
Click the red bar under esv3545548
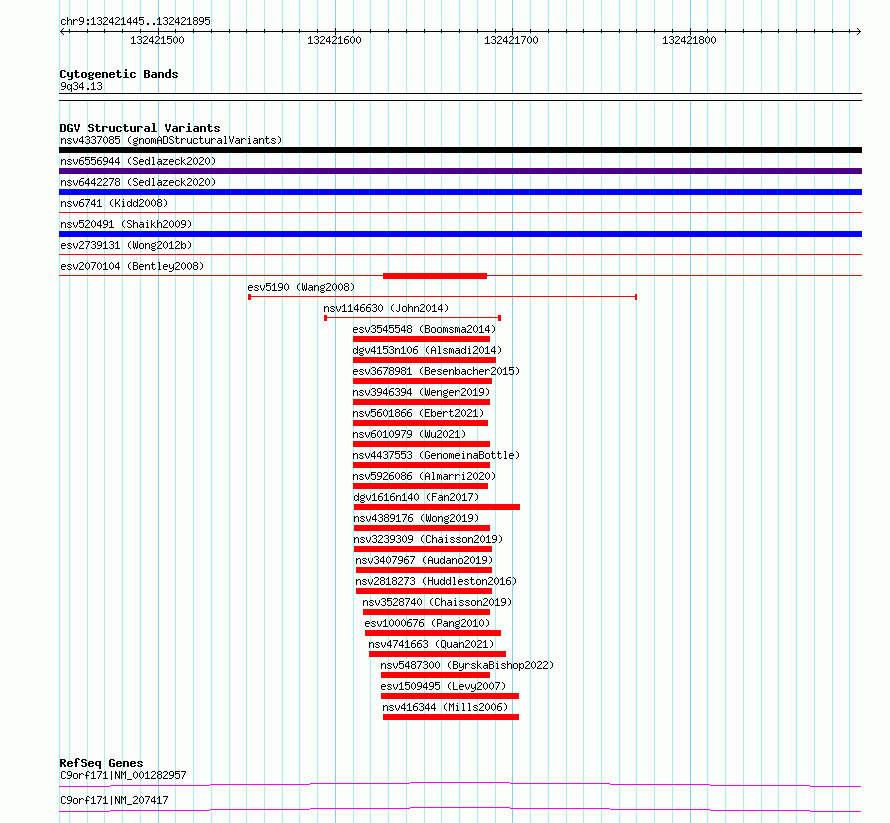(421, 339)
